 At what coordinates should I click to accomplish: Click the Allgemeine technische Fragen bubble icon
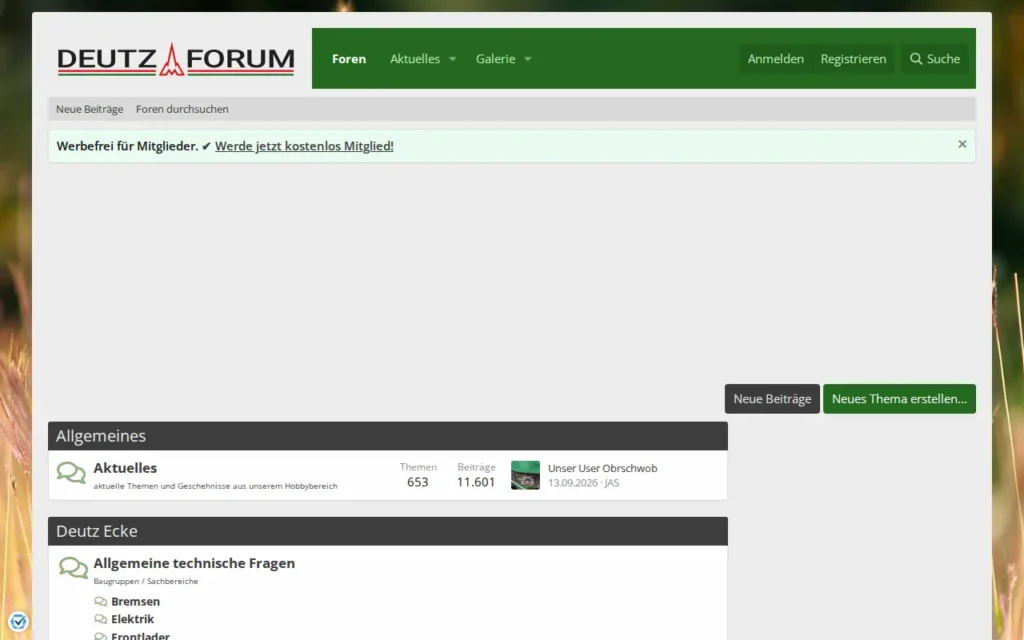pyautogui.click(x=73, y=568)
